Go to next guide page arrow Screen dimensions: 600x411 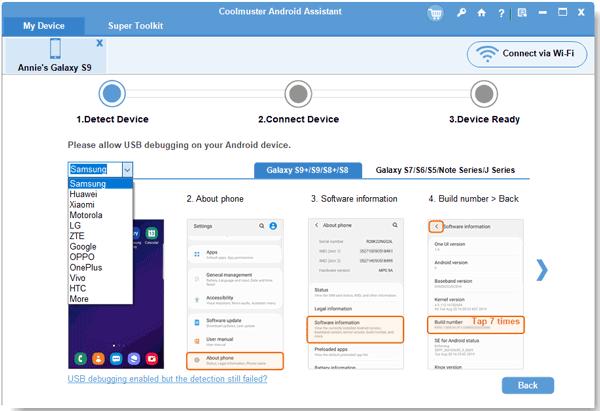pos(542,270)
